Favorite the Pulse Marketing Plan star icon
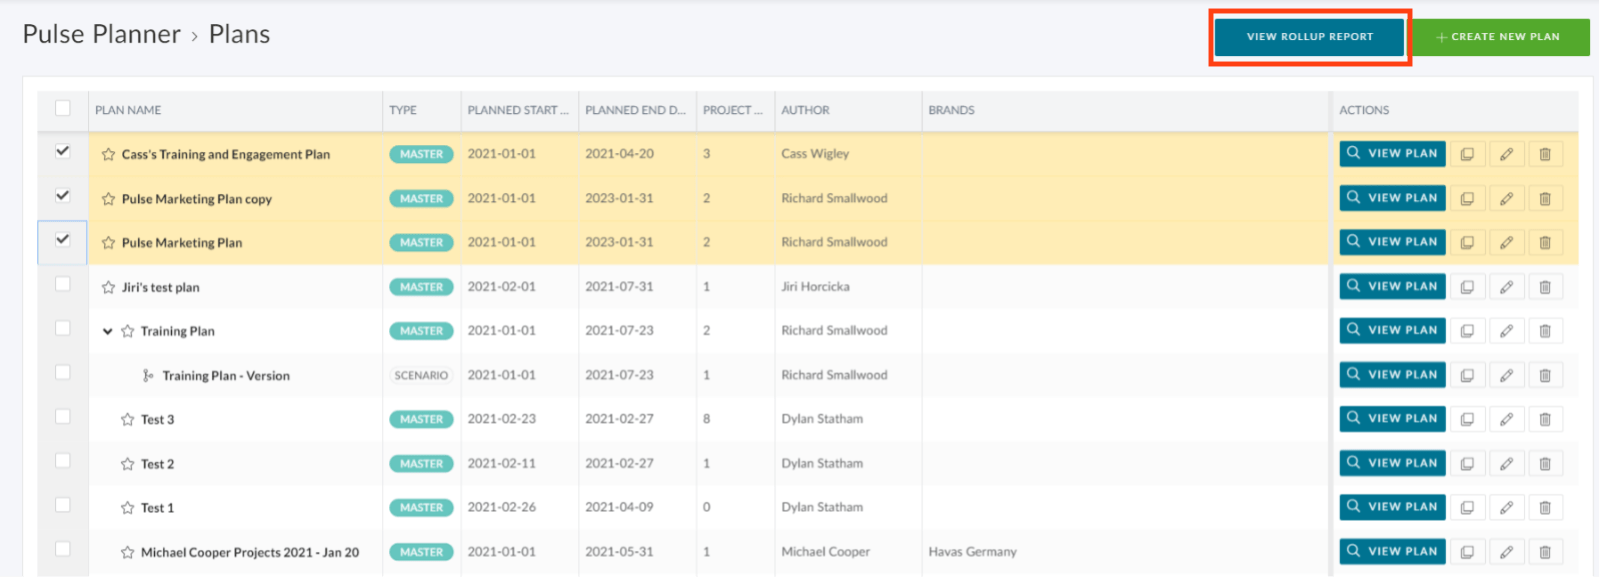 [x=108, y=243]
